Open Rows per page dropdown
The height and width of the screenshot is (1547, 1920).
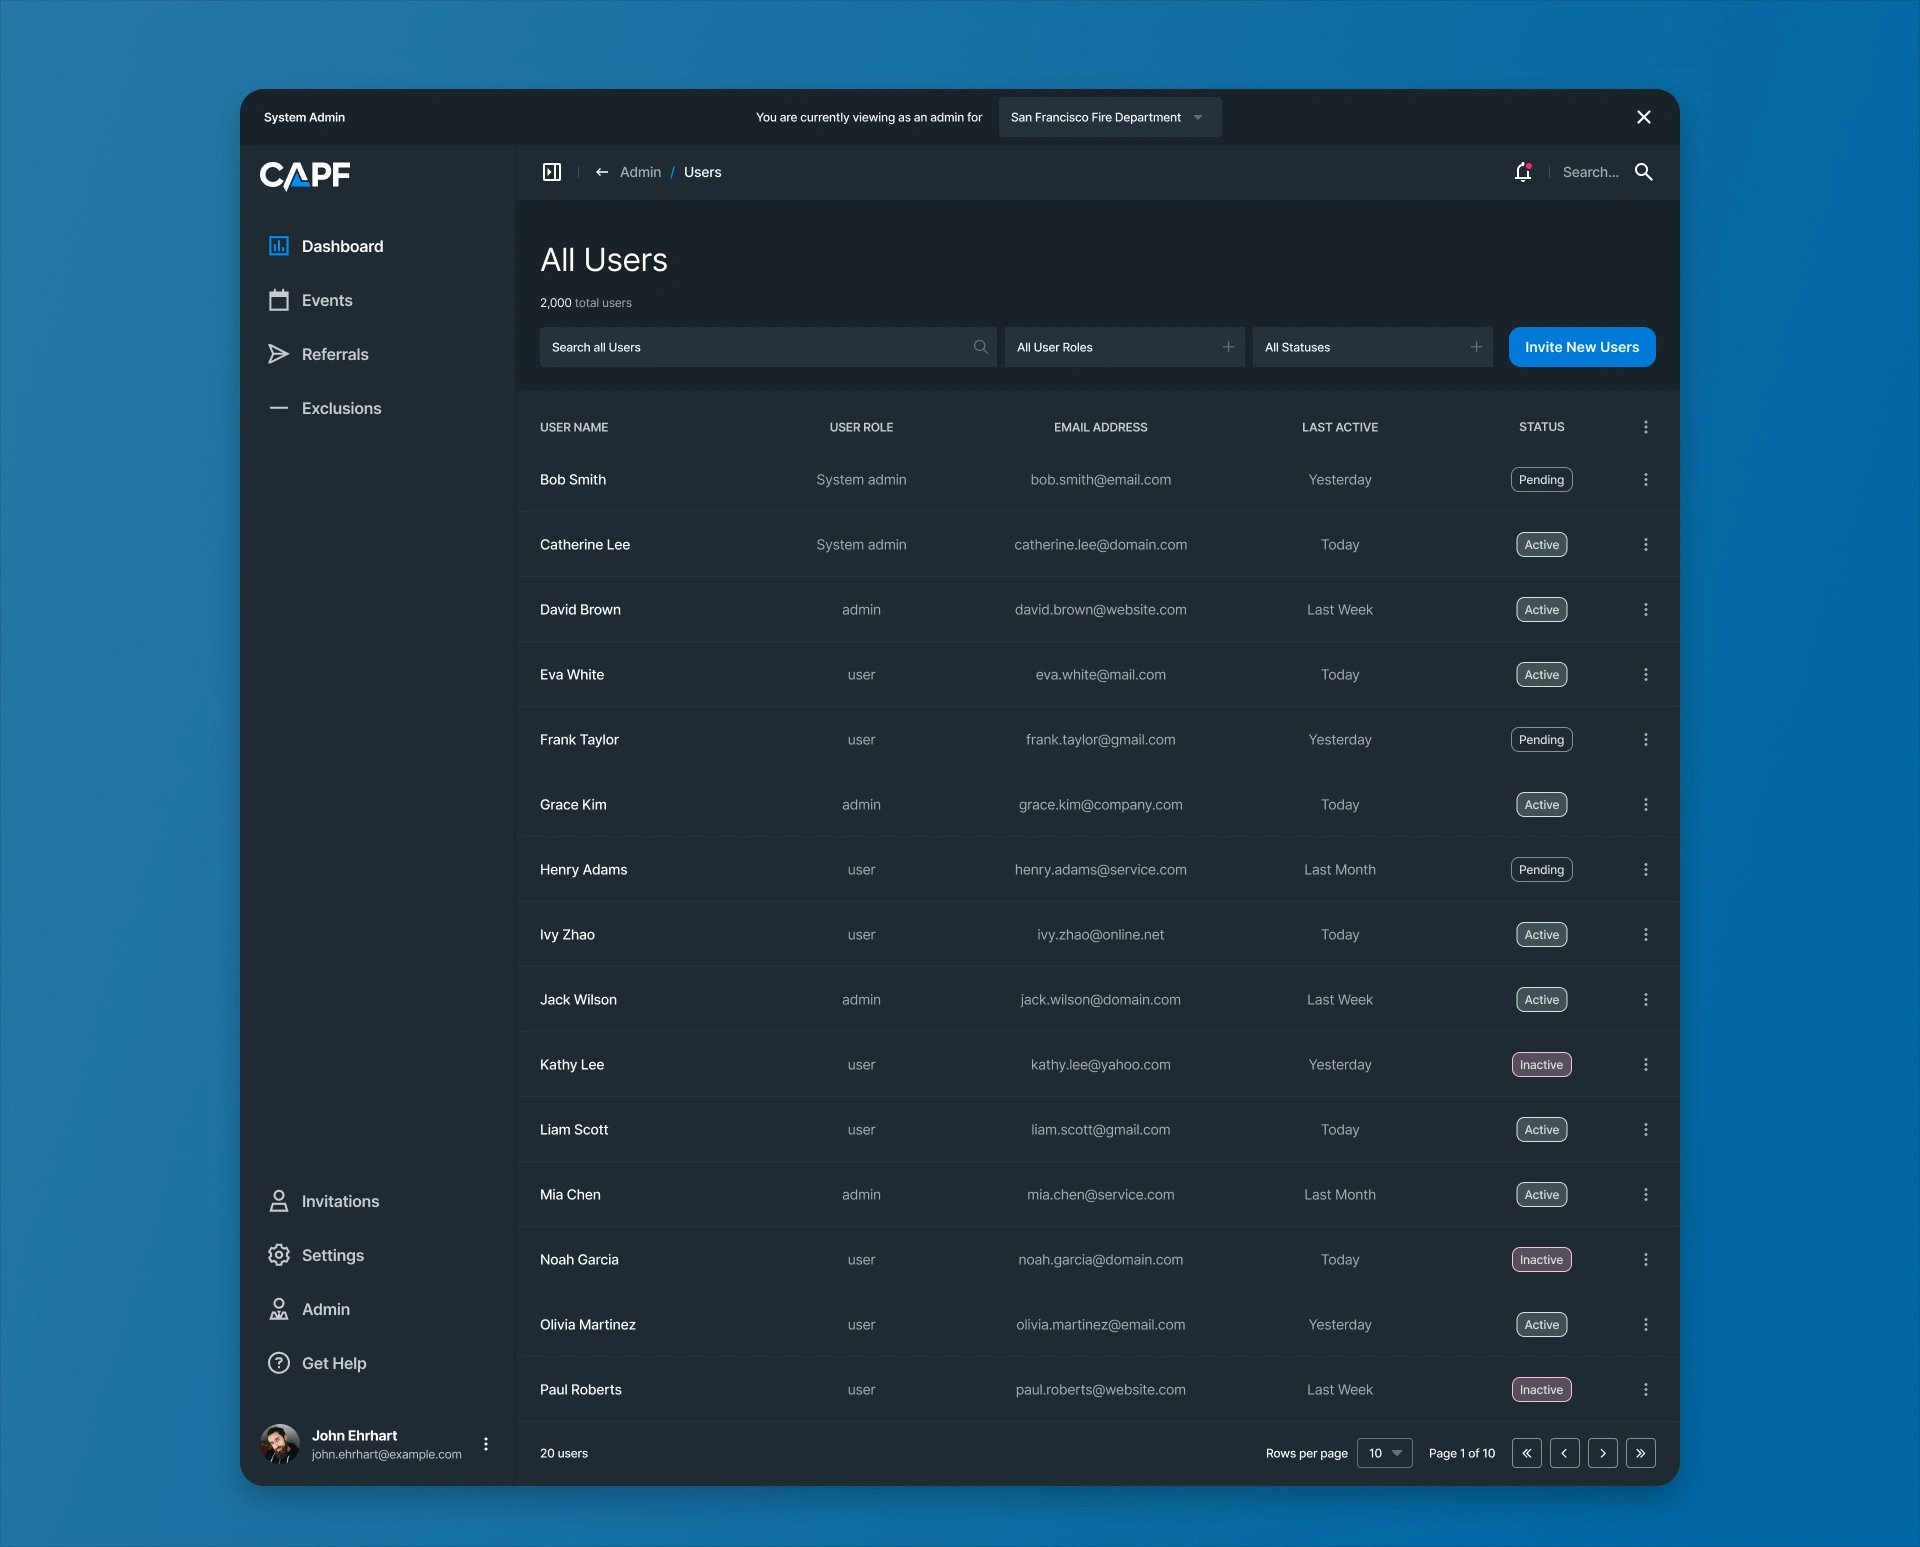pos(1384,1453)
